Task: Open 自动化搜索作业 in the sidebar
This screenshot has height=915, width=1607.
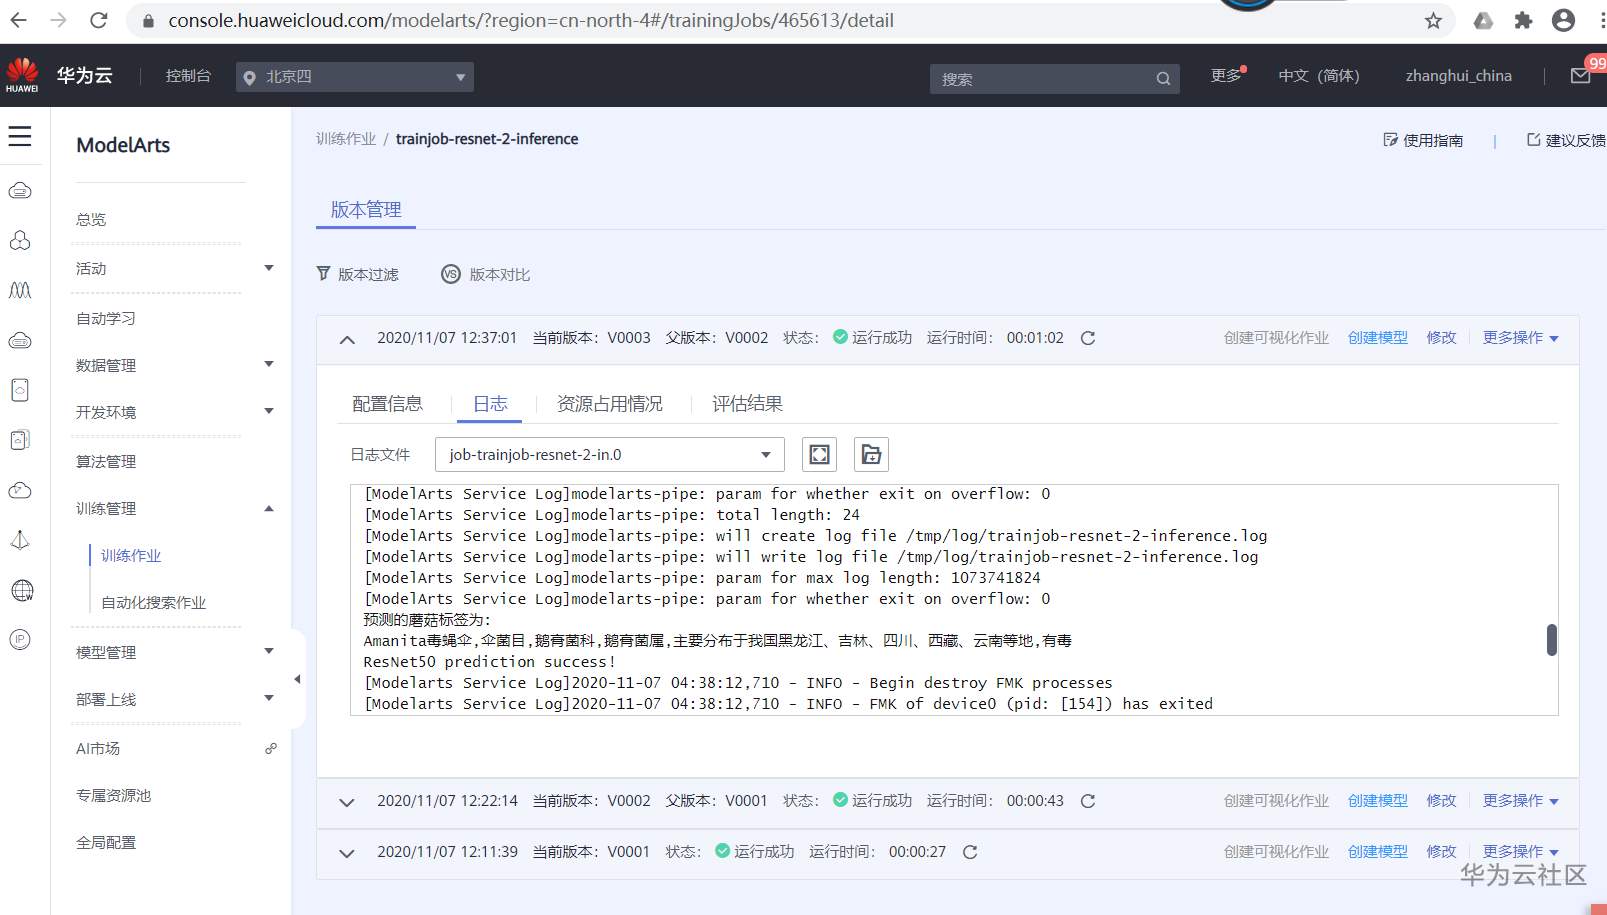Action: pos(154,602)
